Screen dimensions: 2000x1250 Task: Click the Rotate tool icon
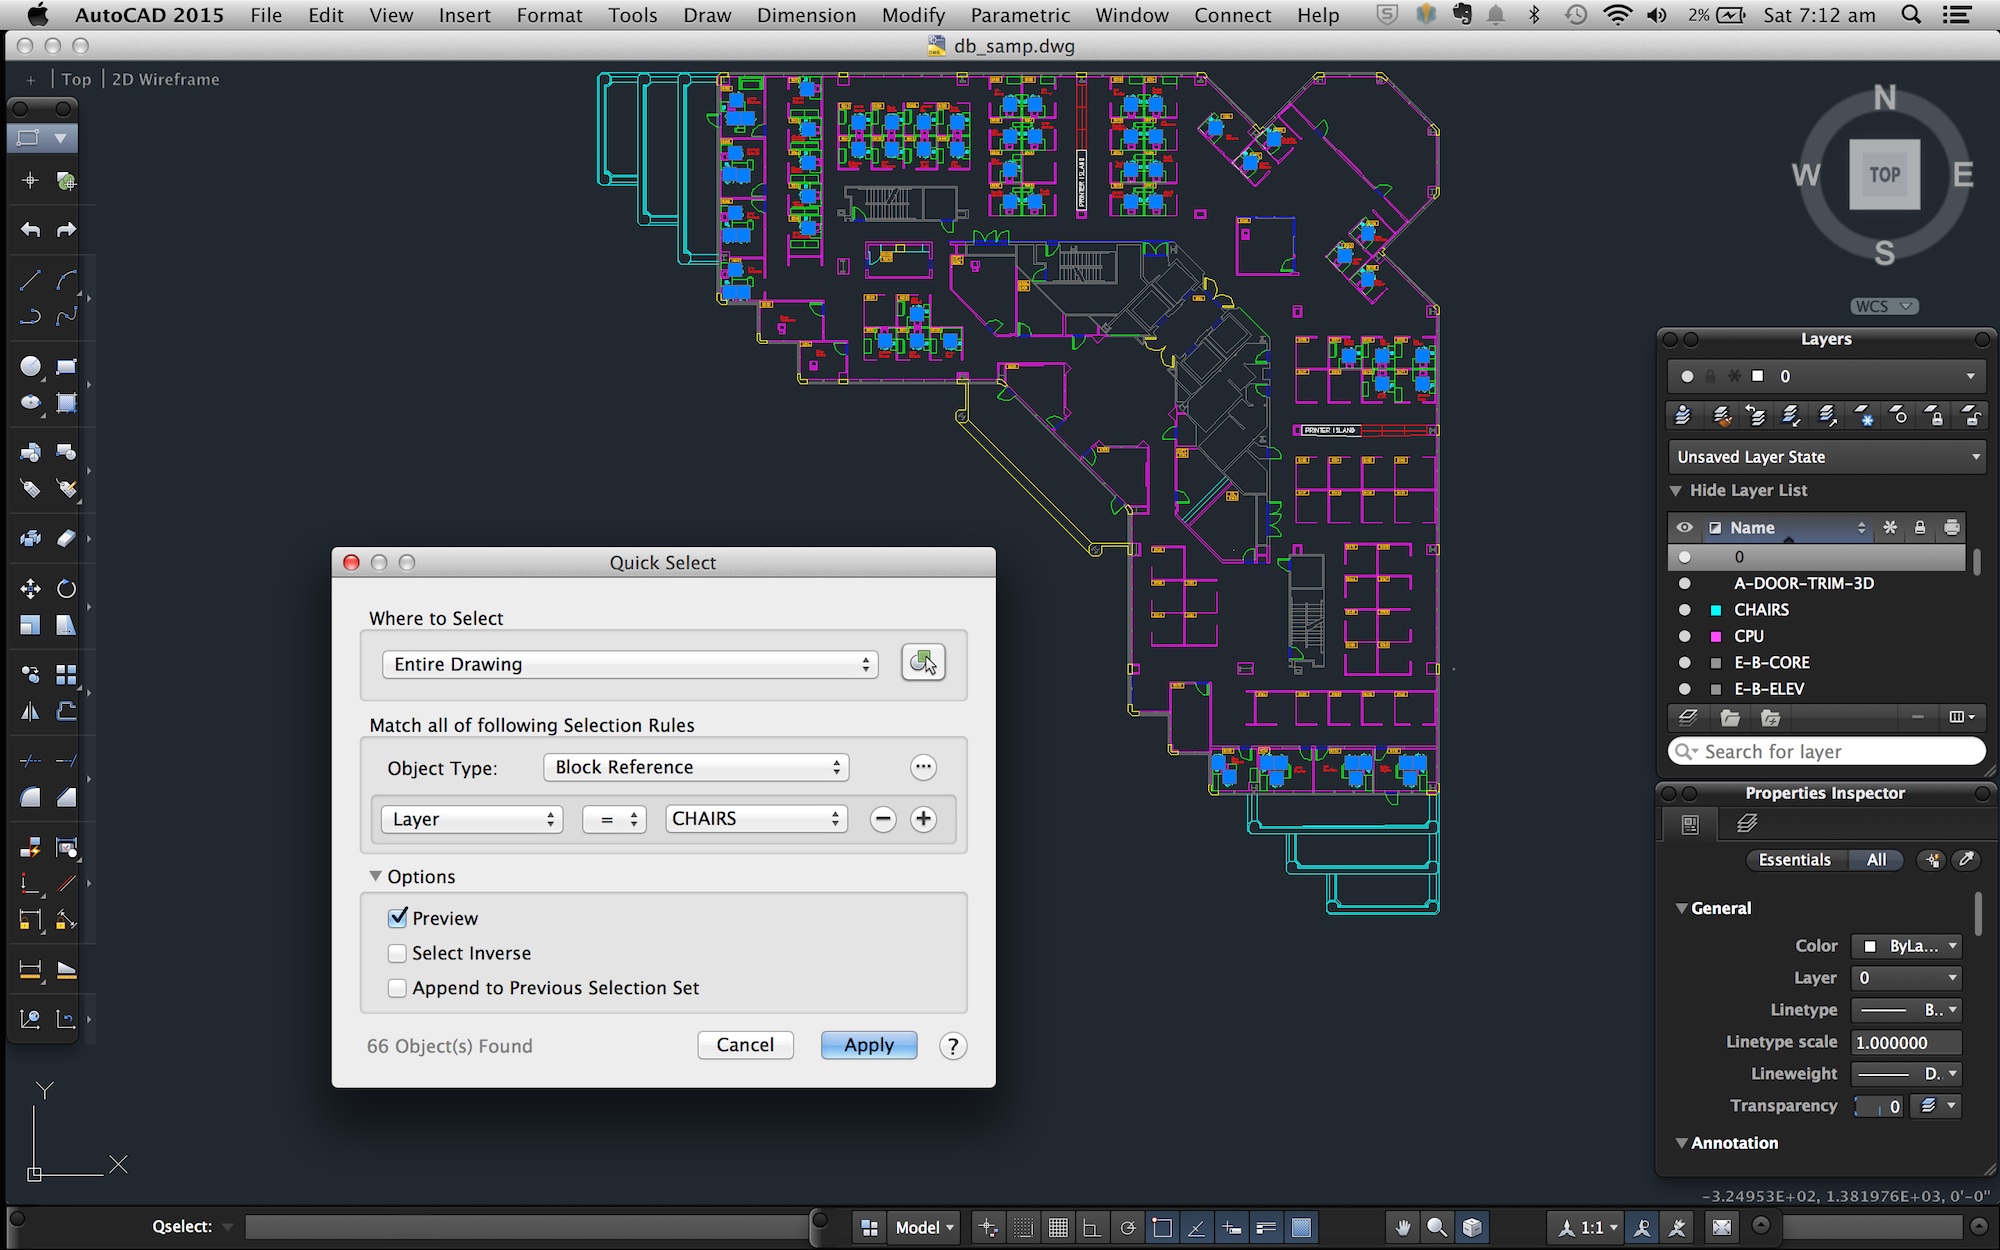pos(66,588)
